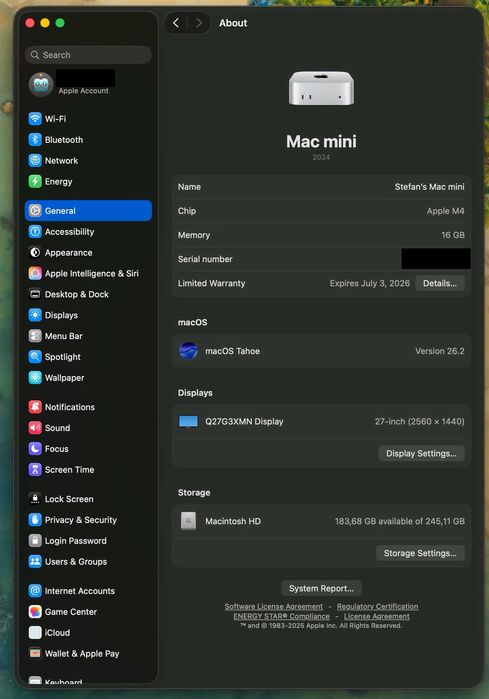Open Bluetooth icon in sidebar
Viewport: 489px width, 699px height.
pos(35,140)
